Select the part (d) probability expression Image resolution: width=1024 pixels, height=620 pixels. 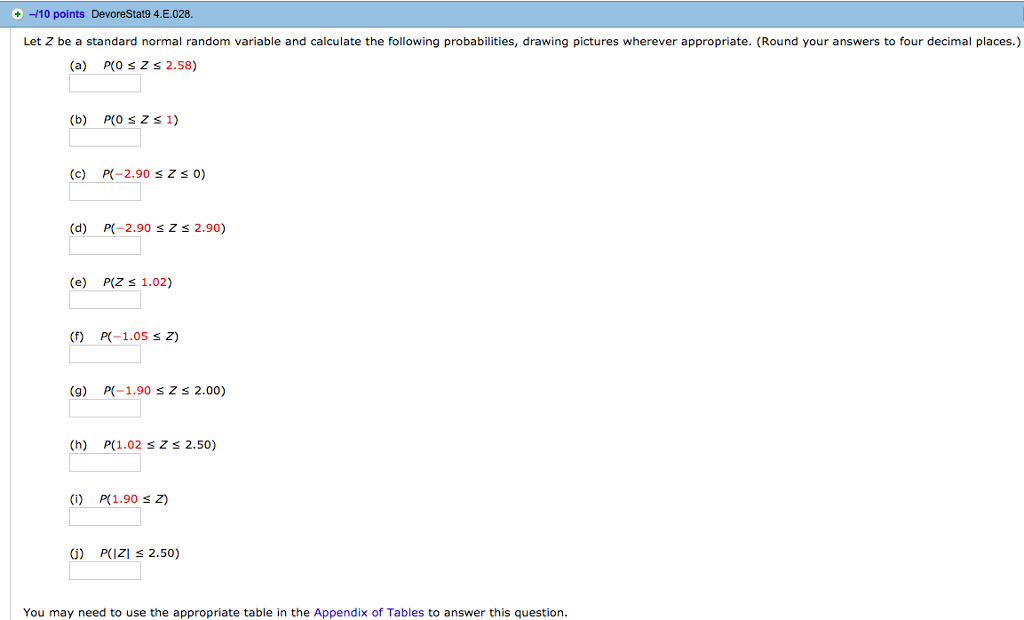click(163, 227)
